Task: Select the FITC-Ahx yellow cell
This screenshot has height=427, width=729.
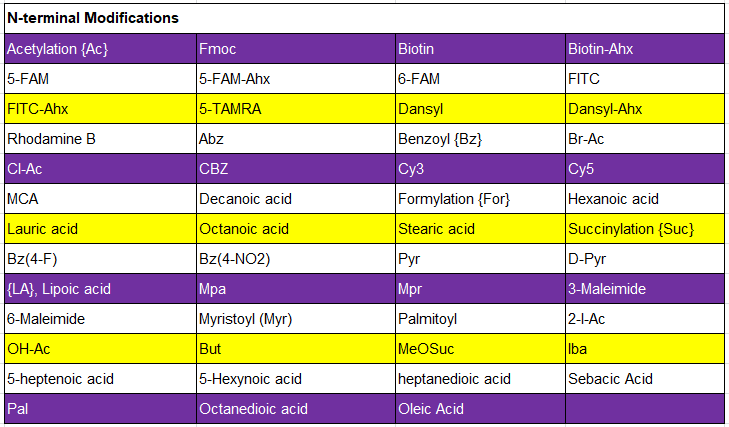Action: 100,108
